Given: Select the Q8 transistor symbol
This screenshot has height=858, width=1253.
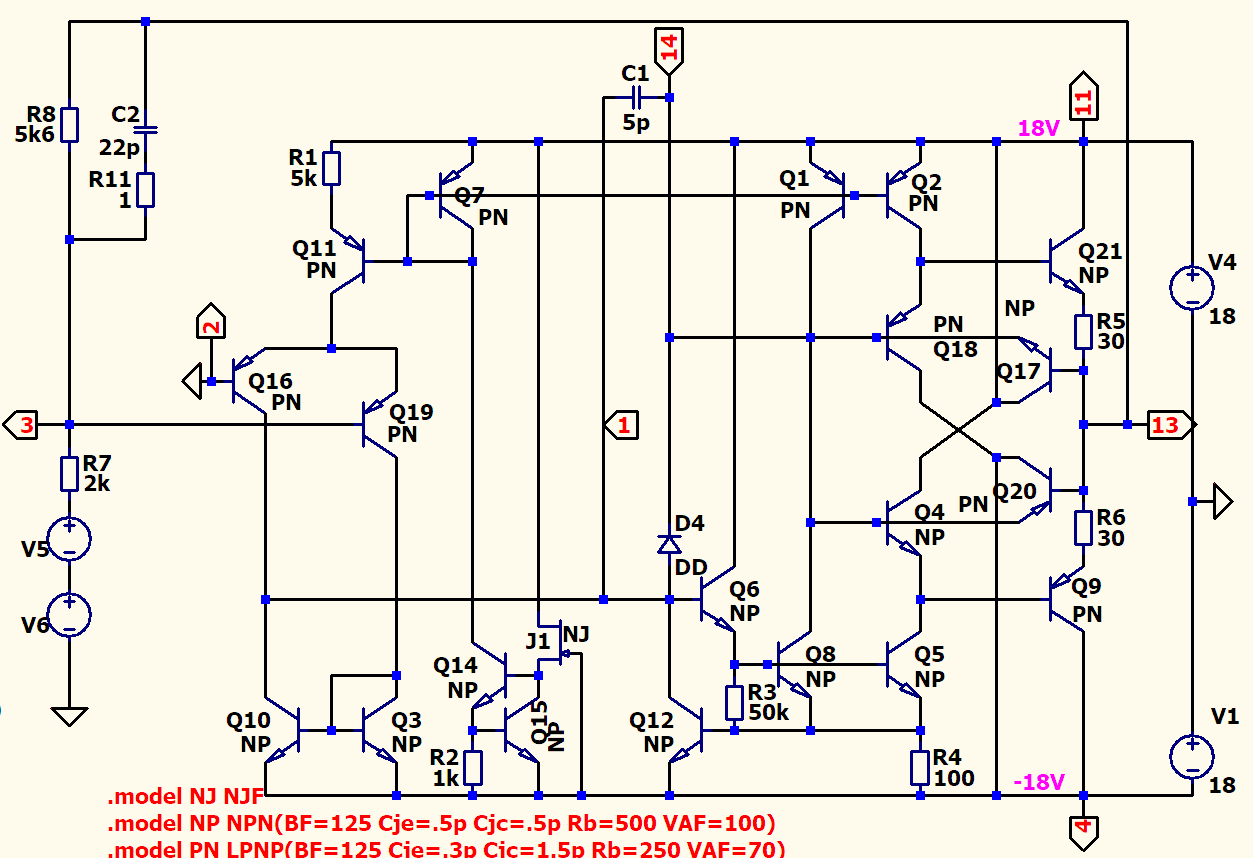Looking at the screenshot, I should point(794,664).
